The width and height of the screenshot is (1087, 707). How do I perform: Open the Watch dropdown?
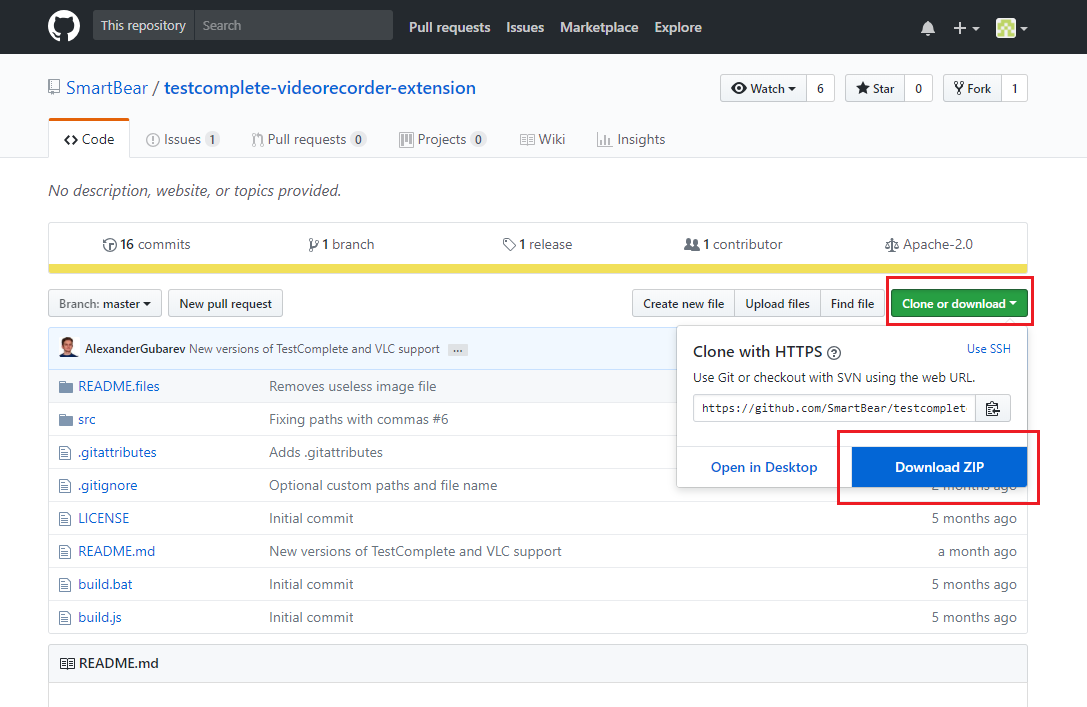763,89
